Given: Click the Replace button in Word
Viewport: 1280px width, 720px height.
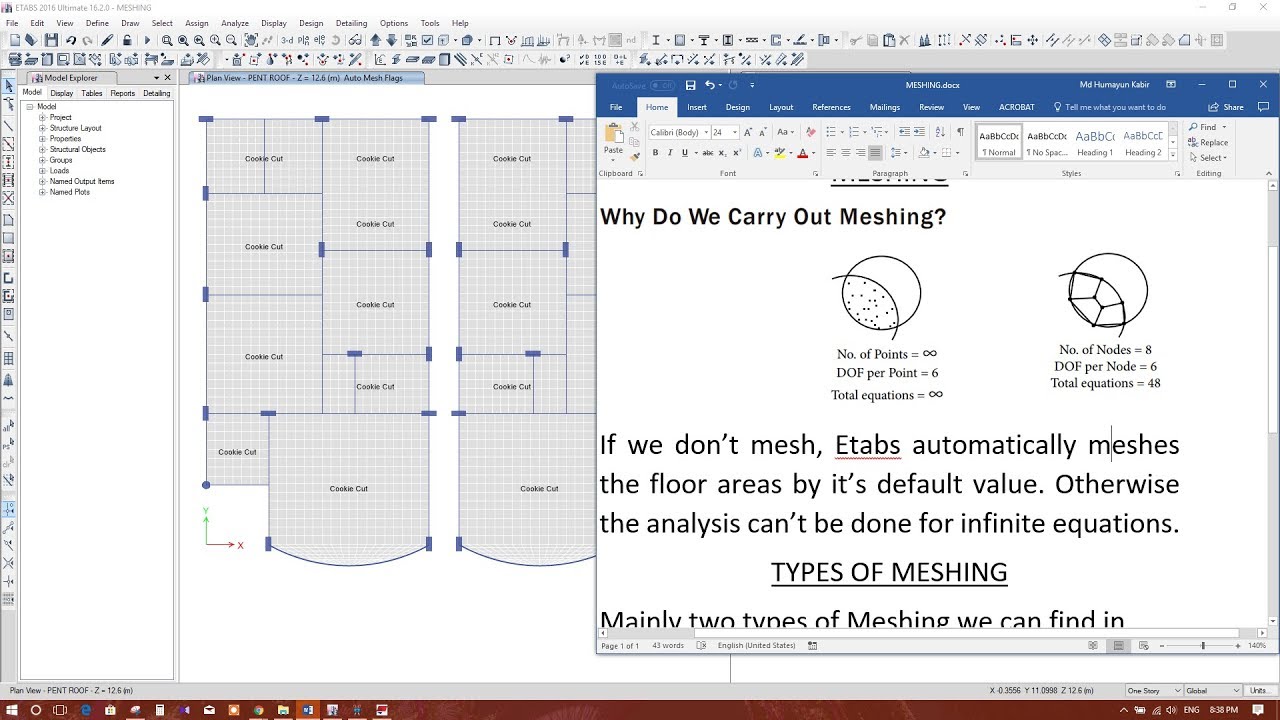Looking at the screenshot, I should pos(1209,142).
